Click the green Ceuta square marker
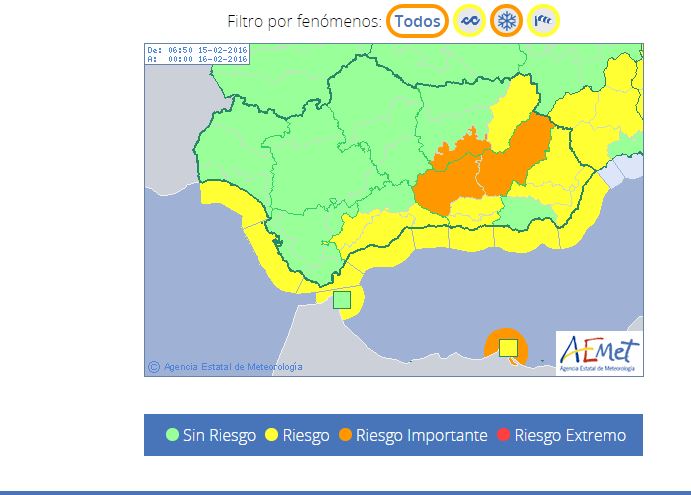Screen dimensions: 691x495 click(342, 299)
